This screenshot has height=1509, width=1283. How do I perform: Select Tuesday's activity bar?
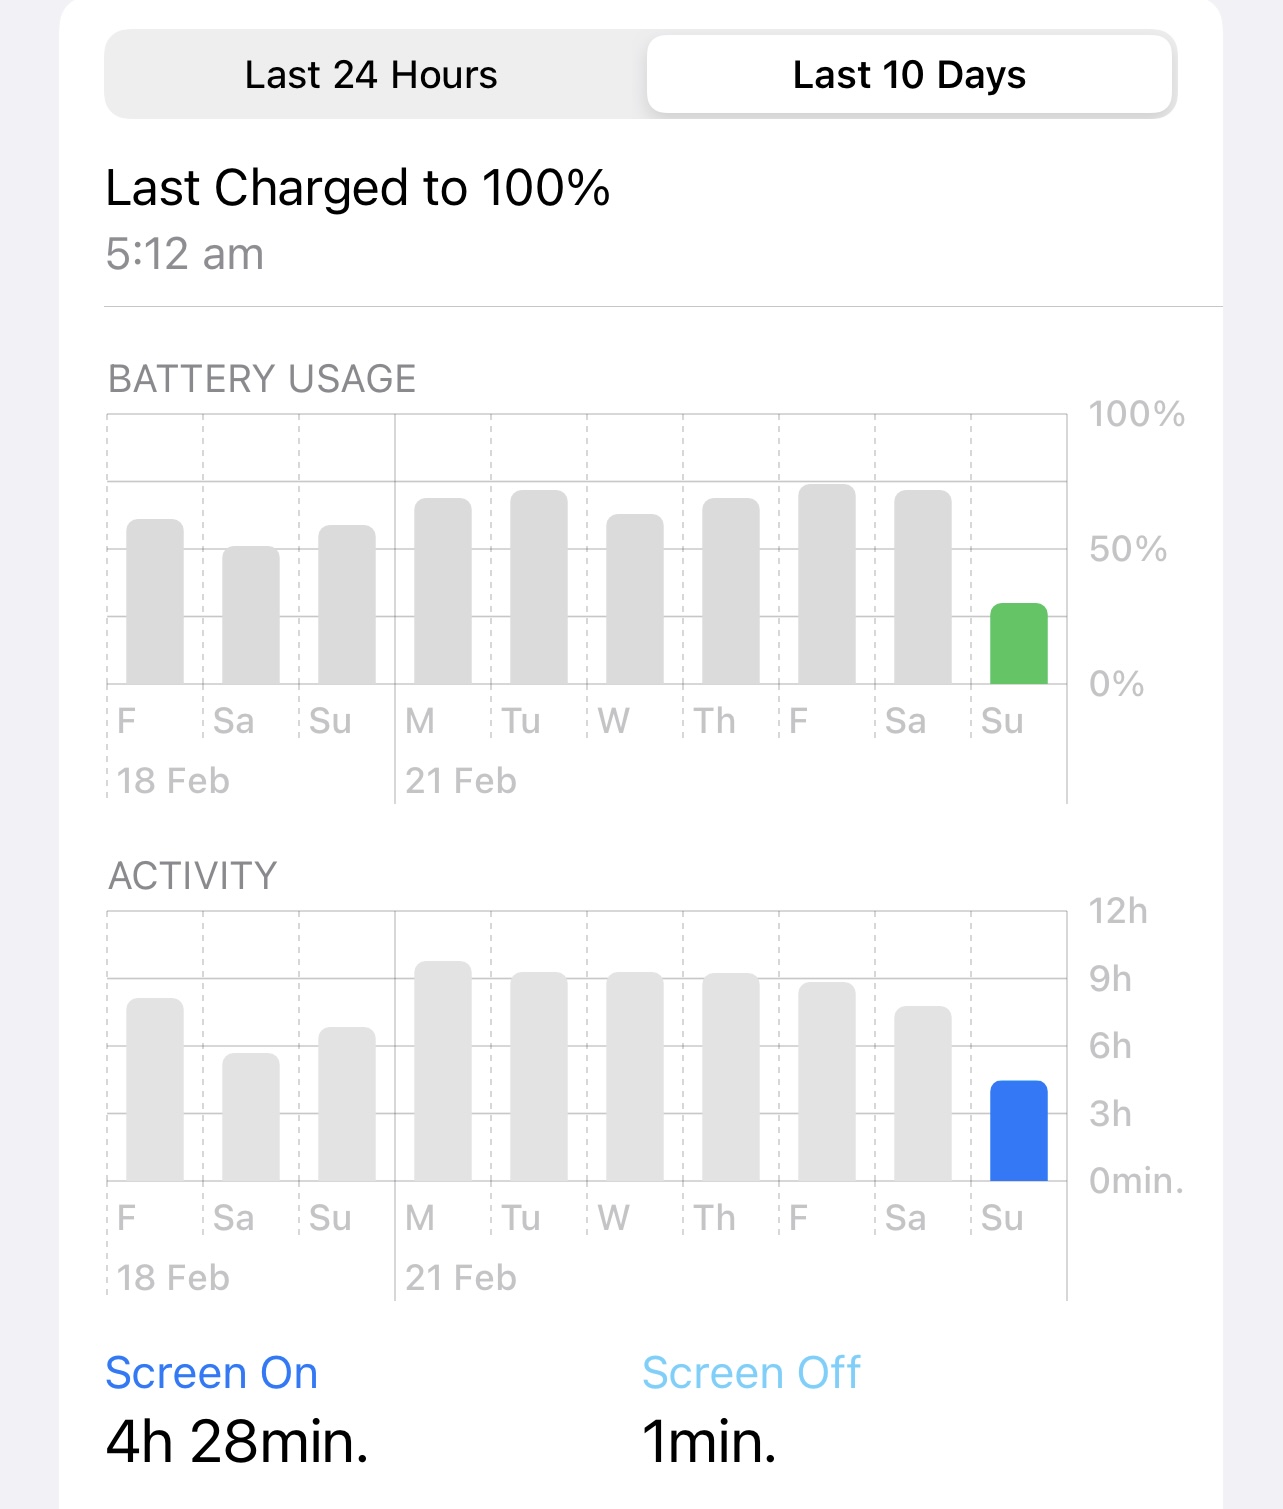point(539,1077)
